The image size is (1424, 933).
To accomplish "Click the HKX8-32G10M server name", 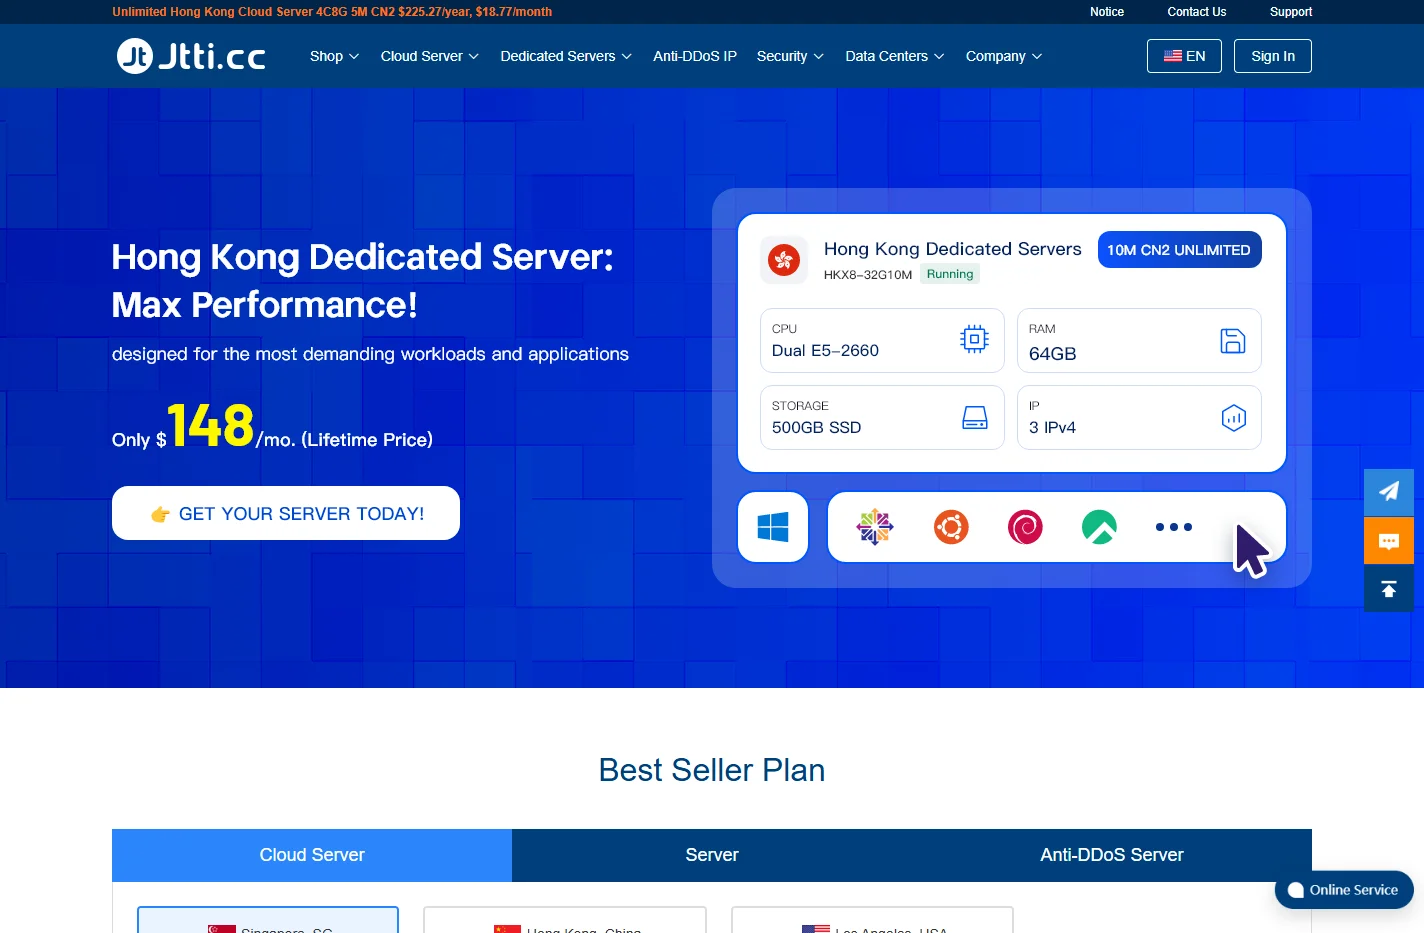I will point(868,275).
